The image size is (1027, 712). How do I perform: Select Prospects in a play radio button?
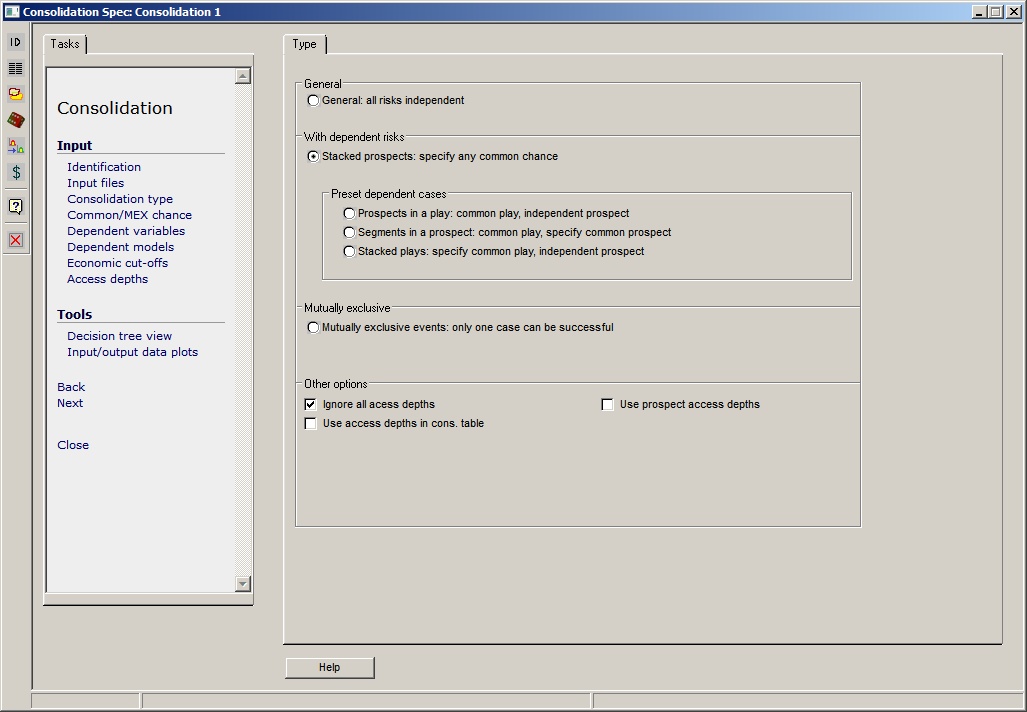349,214
